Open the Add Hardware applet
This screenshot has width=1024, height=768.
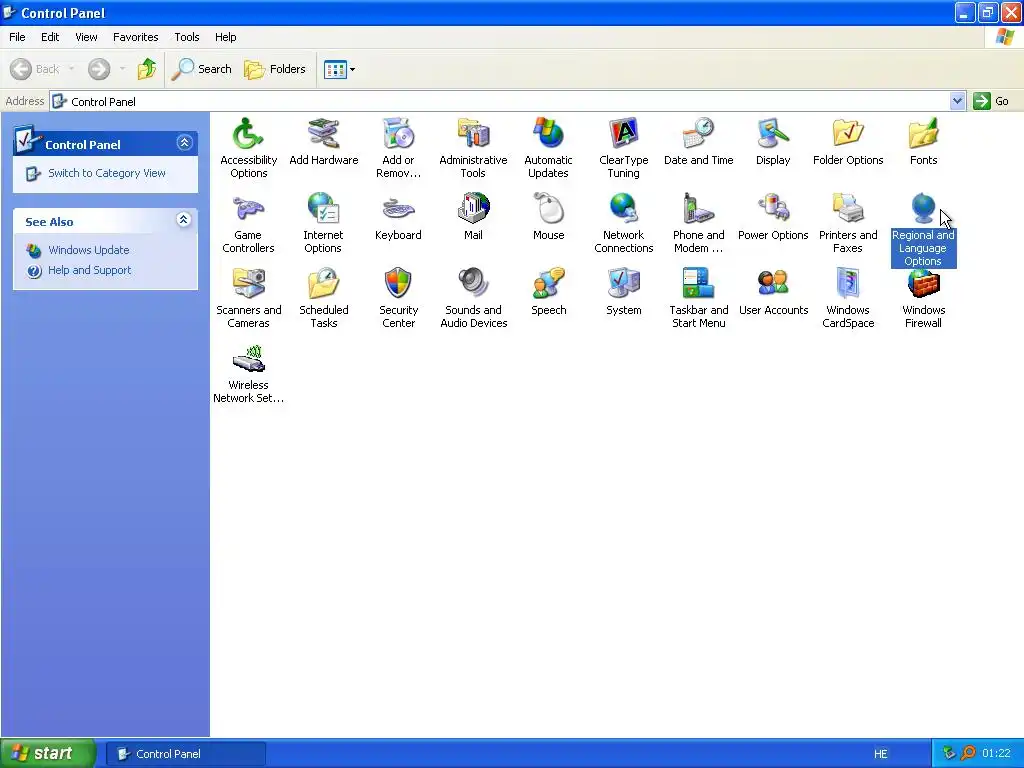(323, 134)
